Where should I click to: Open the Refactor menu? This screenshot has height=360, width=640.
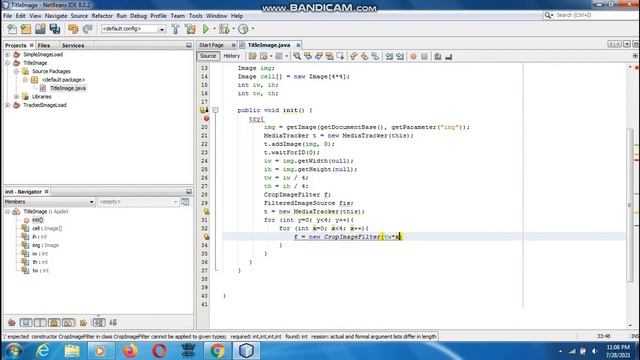(102, 16)
